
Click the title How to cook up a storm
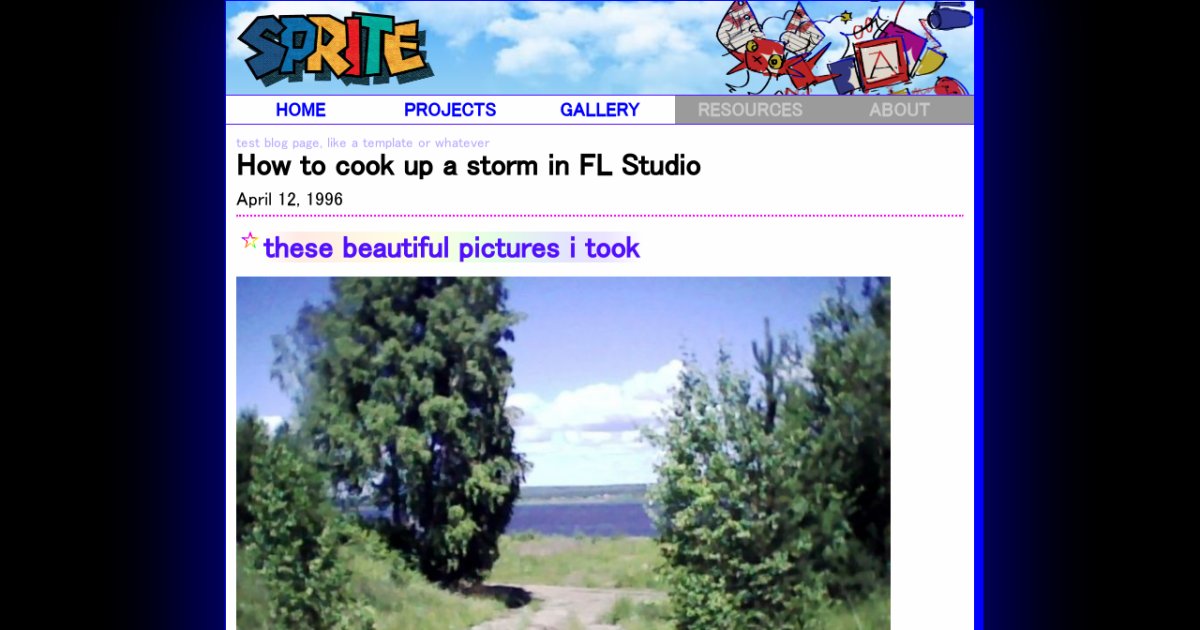point(468,166)
